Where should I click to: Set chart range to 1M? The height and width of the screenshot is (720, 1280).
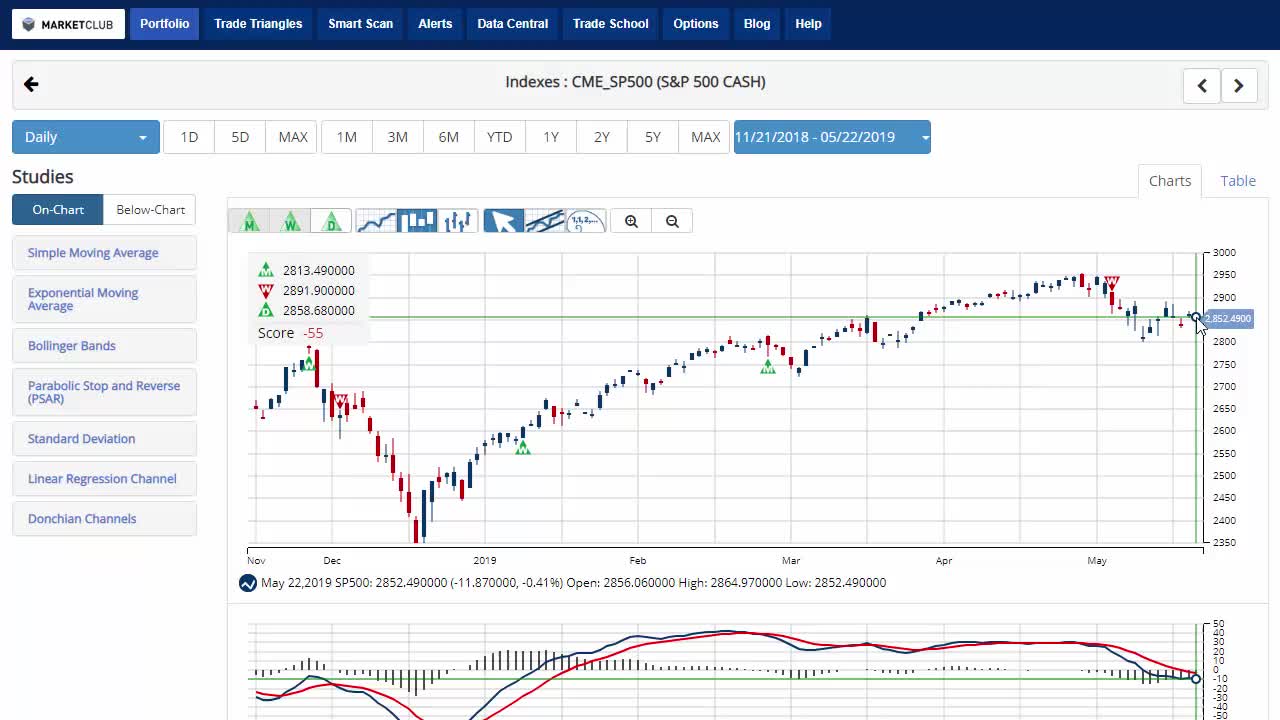[347, 137]
